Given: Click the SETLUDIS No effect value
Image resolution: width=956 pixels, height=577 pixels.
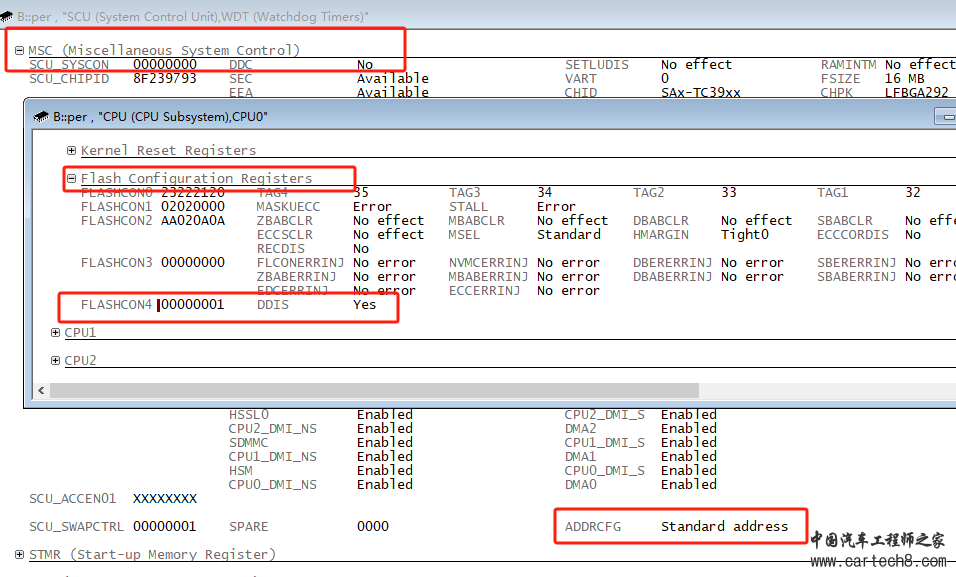Looking at the screenshot, I should pos(696,64).
